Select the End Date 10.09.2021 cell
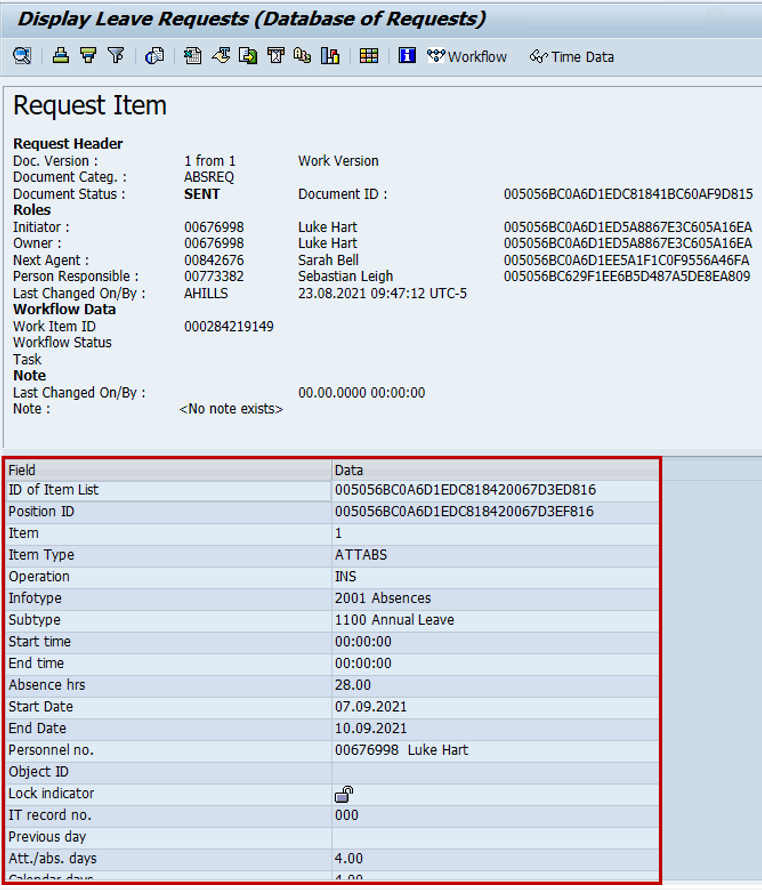This screenshot has height=890, width=762. (495, 728)
